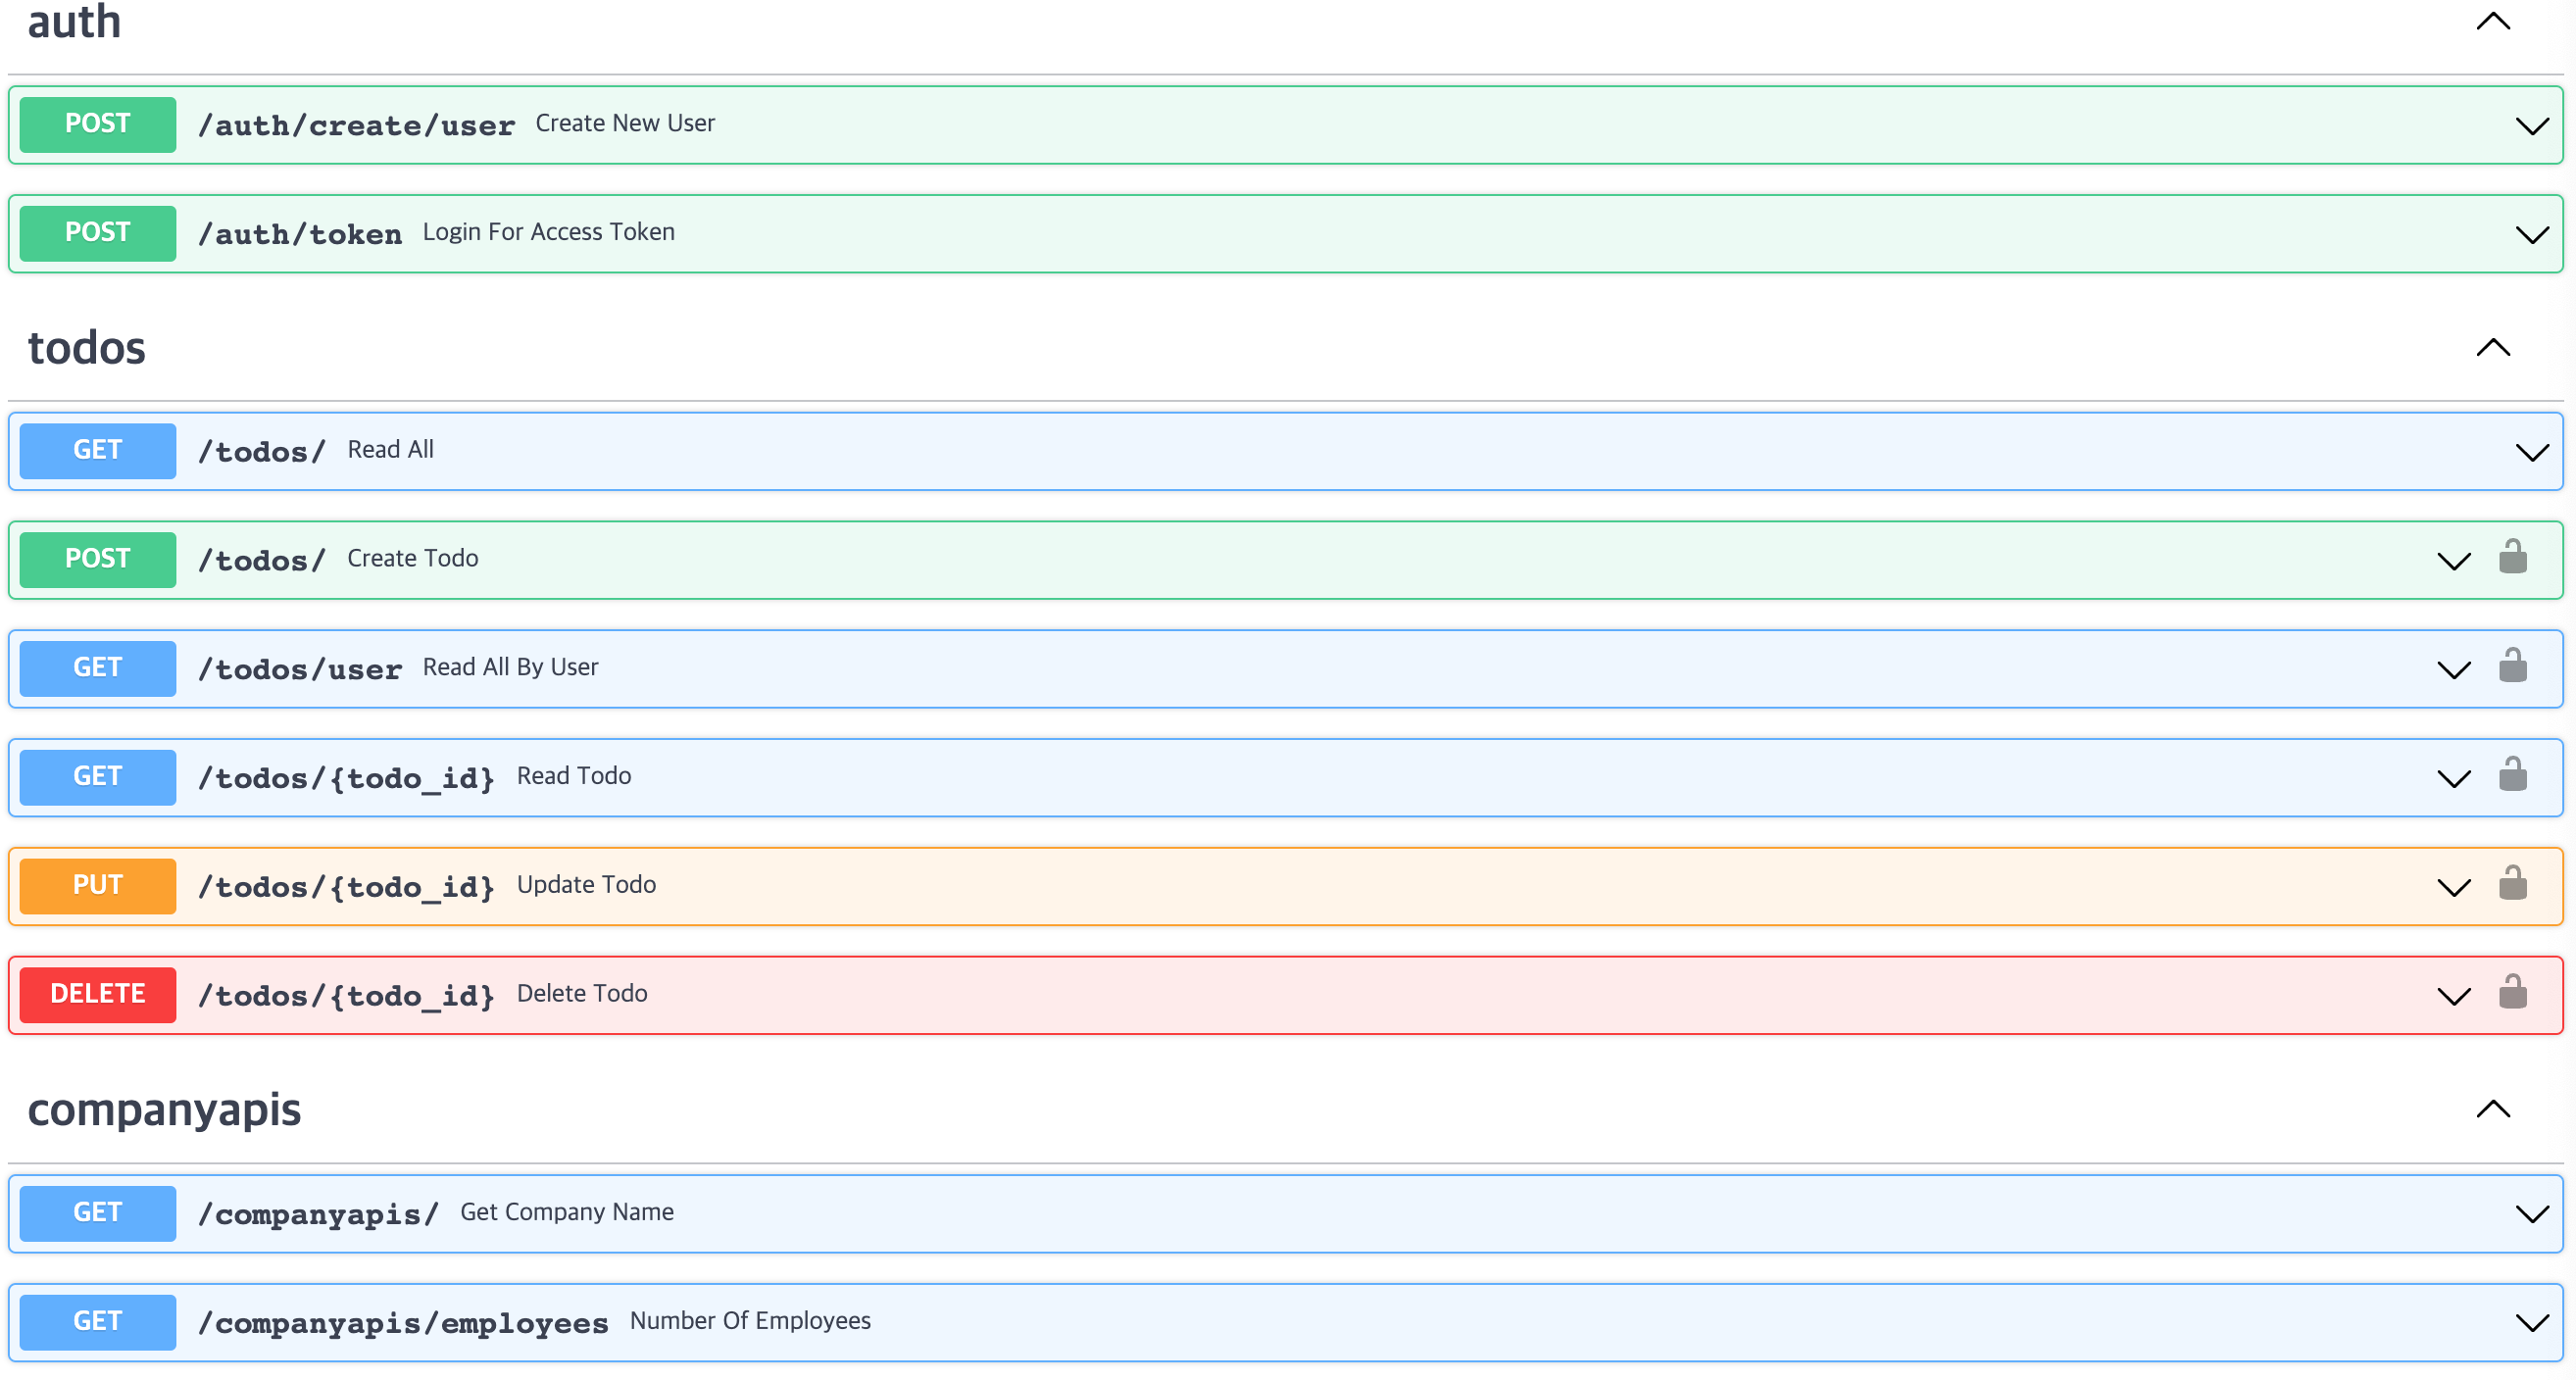Click the 'Read All By User' description

510,667
